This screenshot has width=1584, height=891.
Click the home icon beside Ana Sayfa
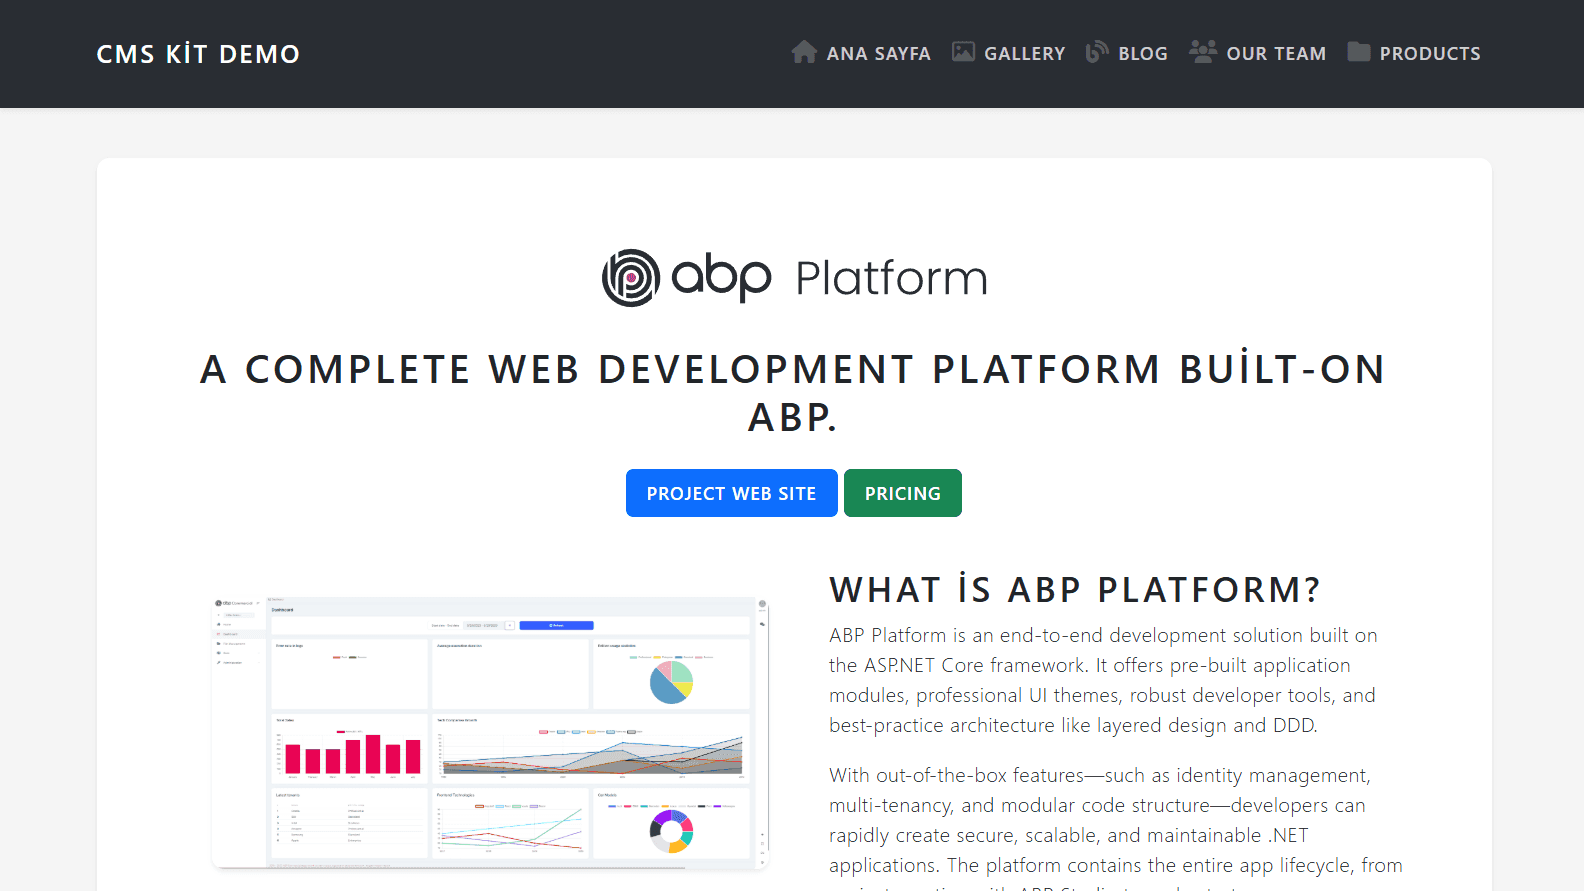(804, 52)
